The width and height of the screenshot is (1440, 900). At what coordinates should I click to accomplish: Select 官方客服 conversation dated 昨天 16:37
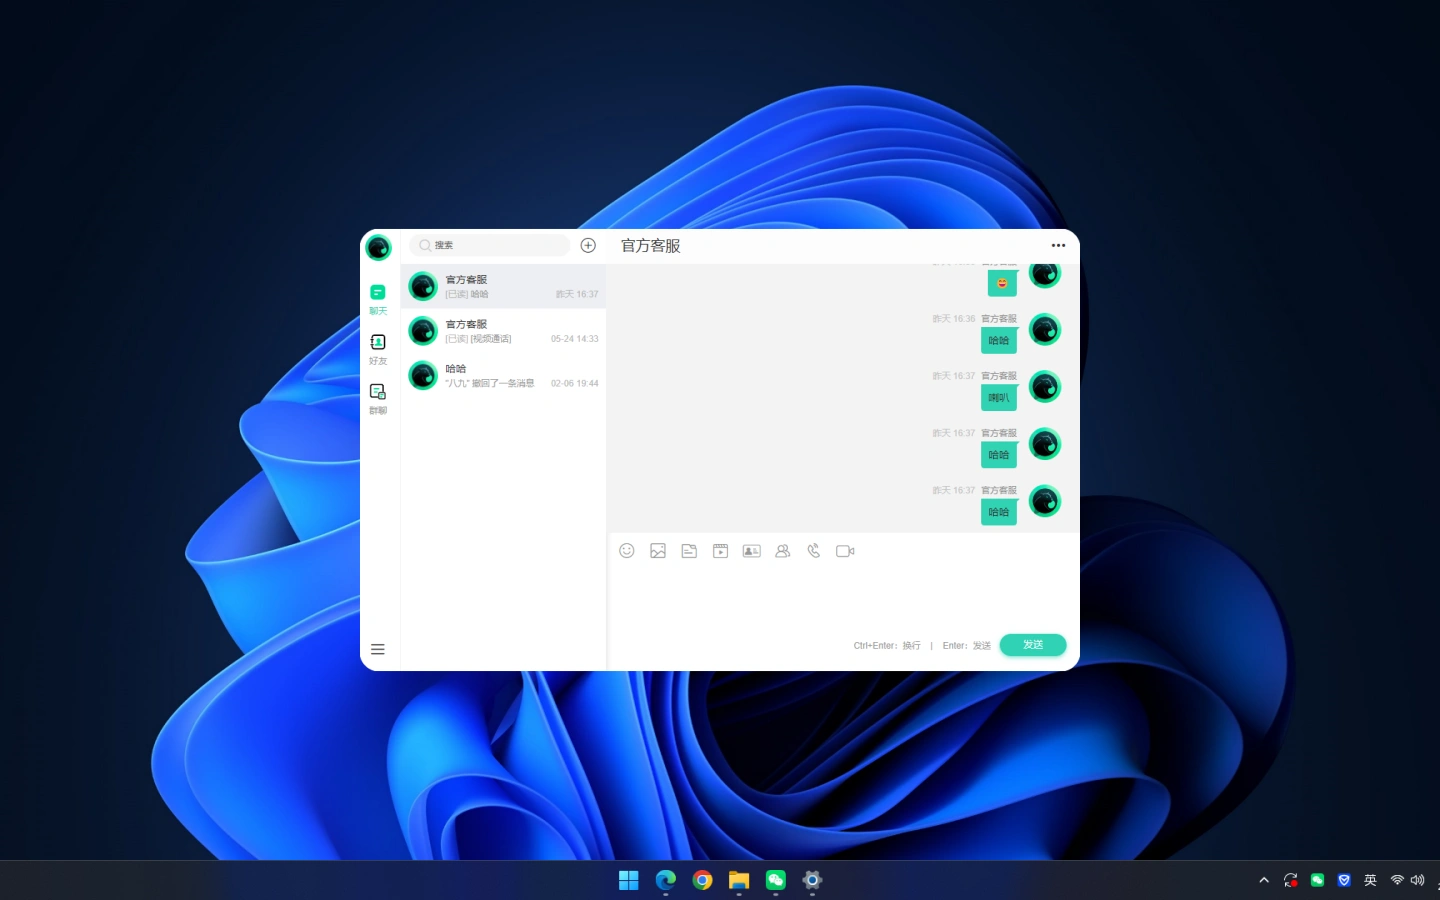click(503, 286)
